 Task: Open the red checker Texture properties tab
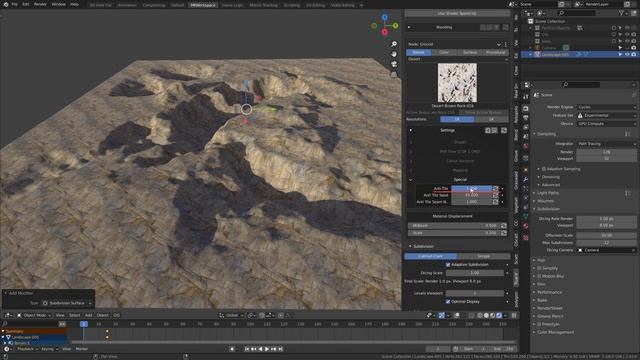tap(526, 238)
